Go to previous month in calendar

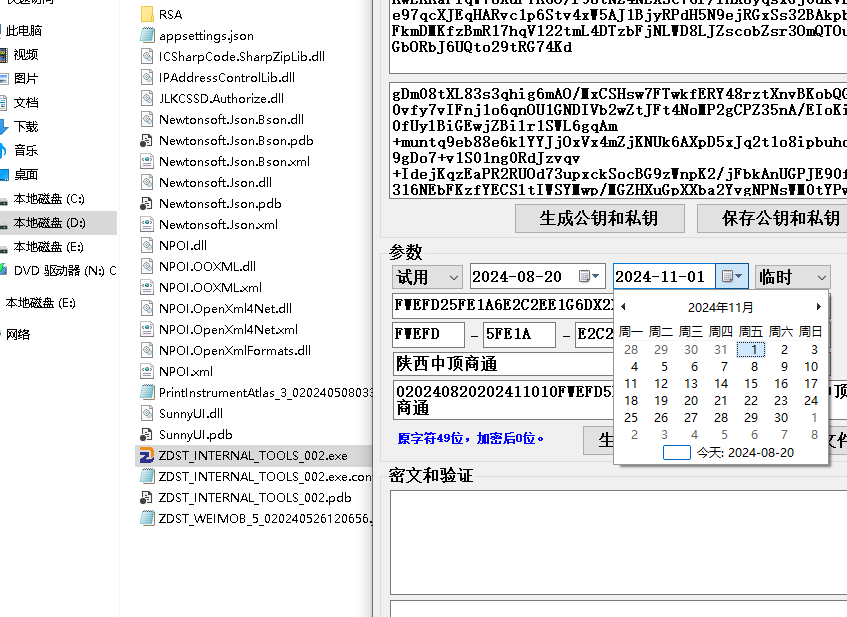coord(624,307)
